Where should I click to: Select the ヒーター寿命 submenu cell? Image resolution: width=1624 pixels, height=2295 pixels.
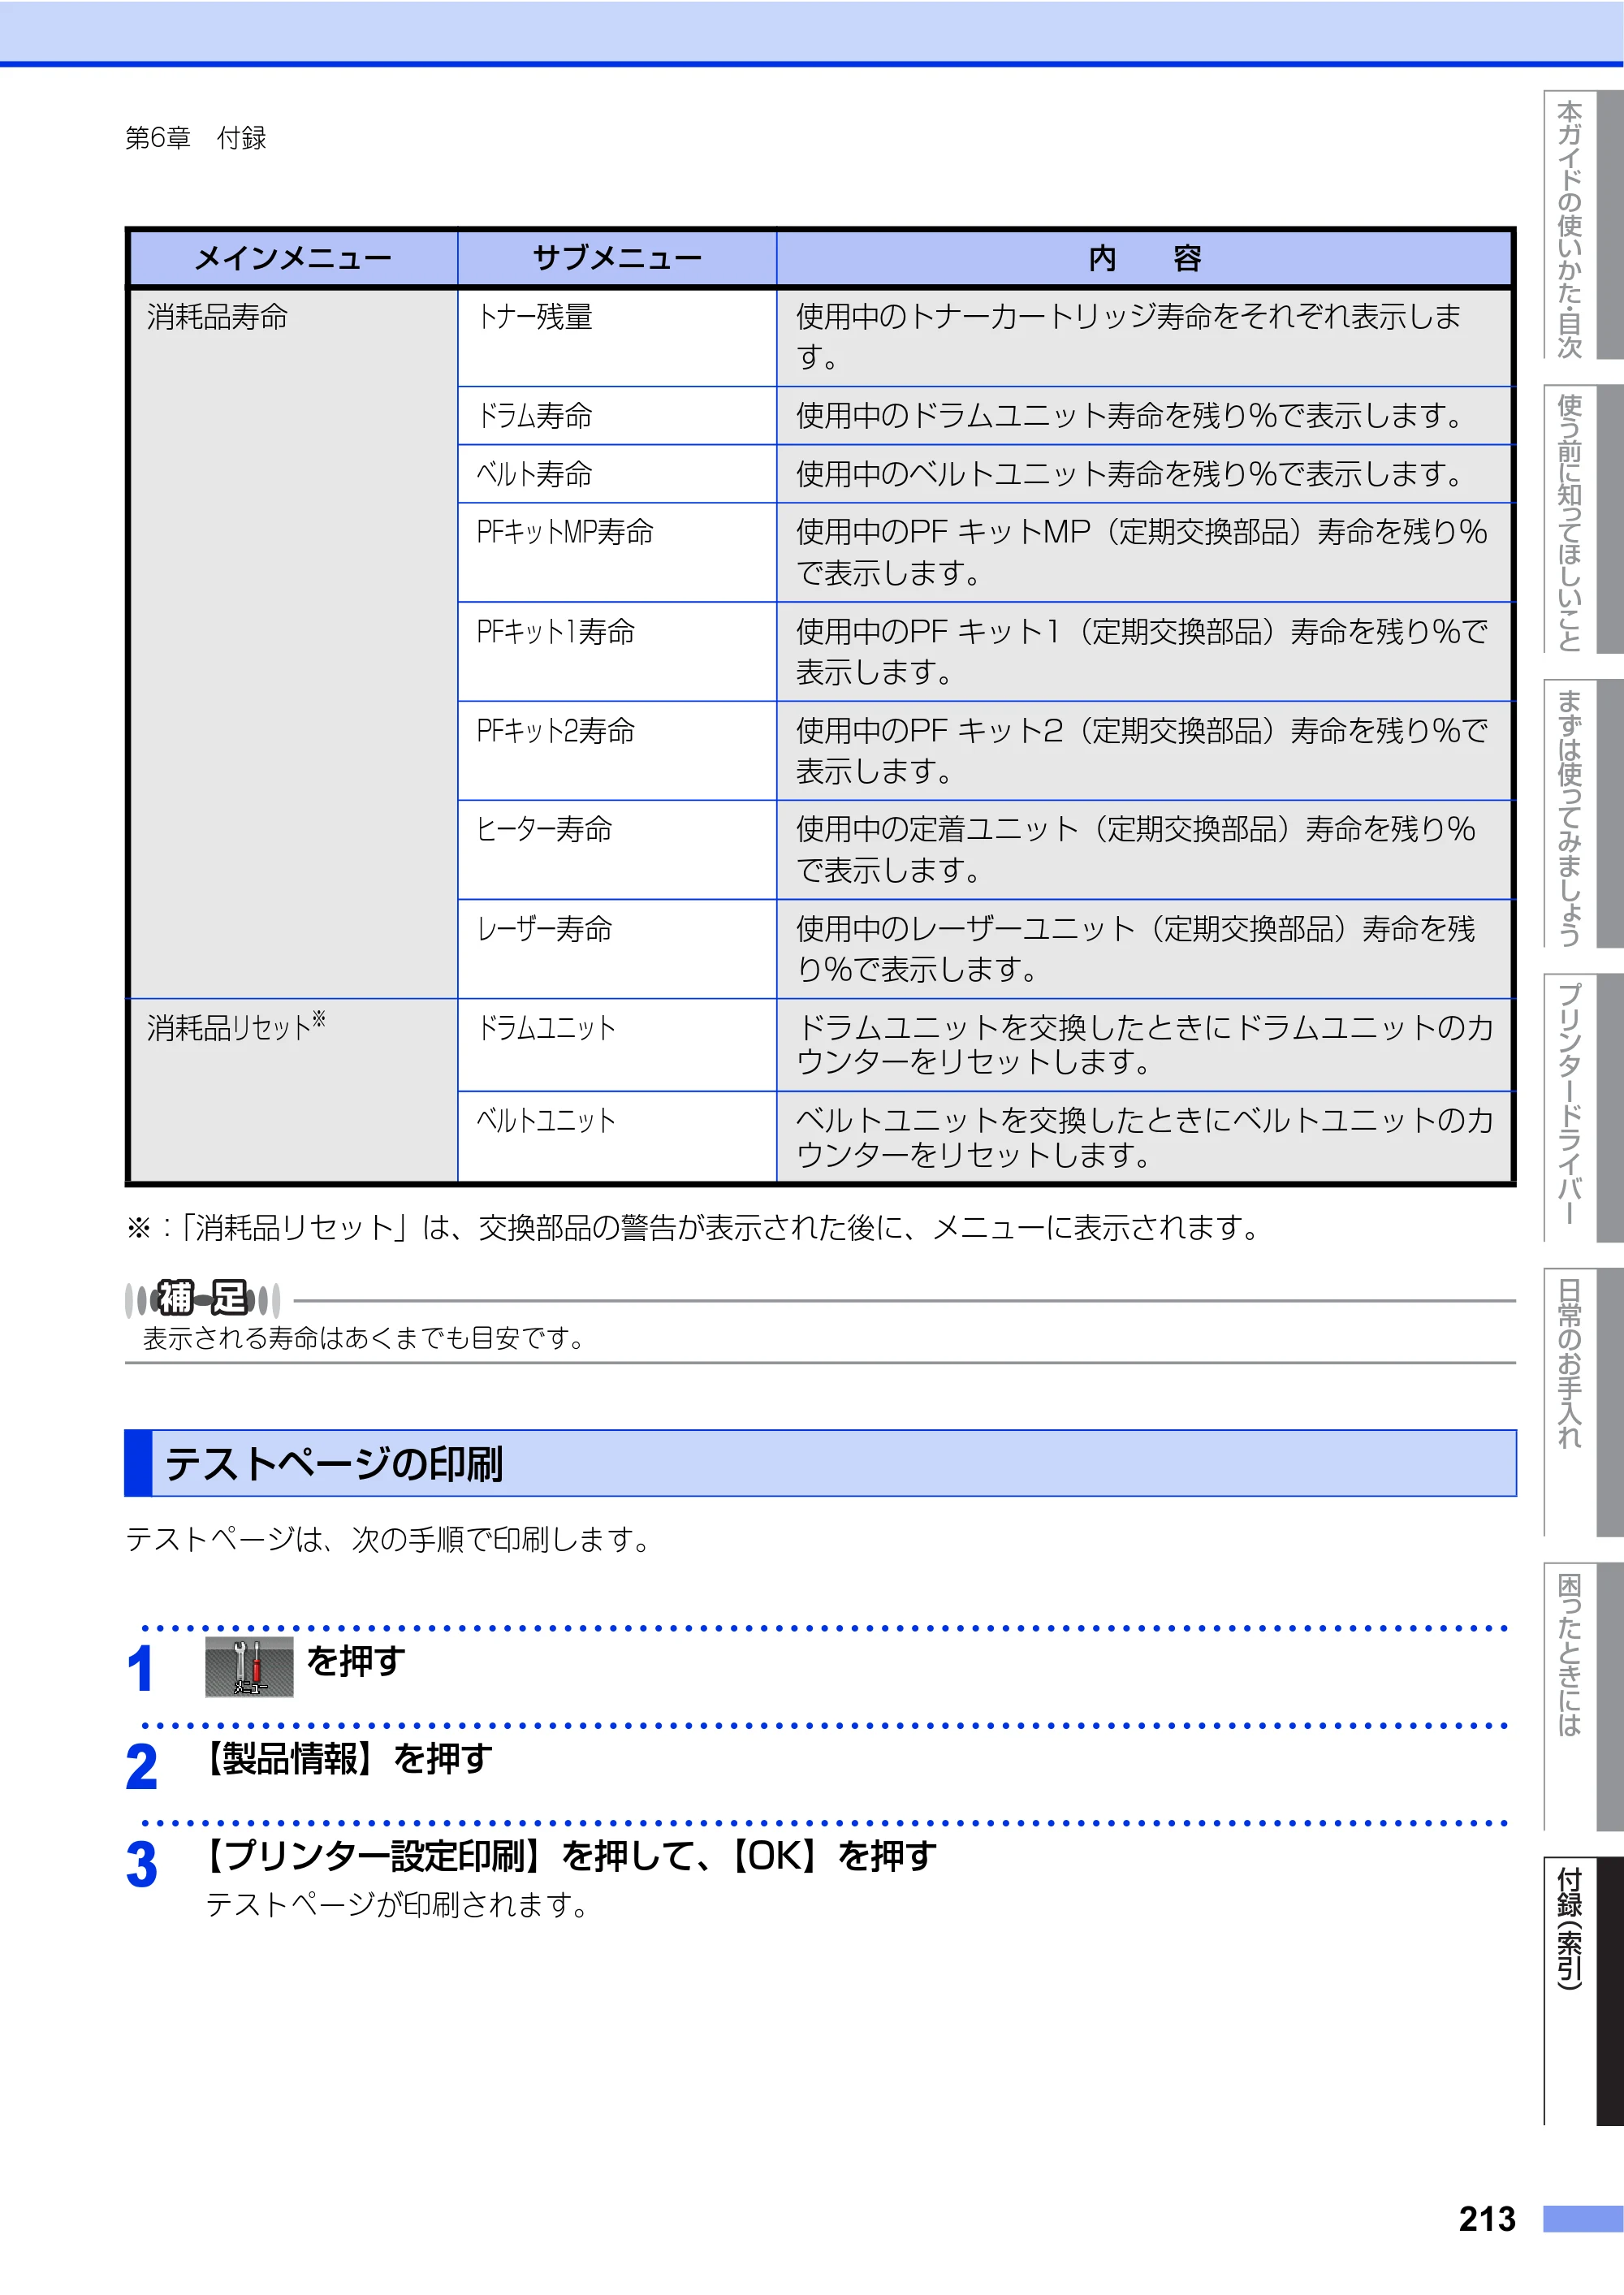pyautogui.click(x=617, y=849)
